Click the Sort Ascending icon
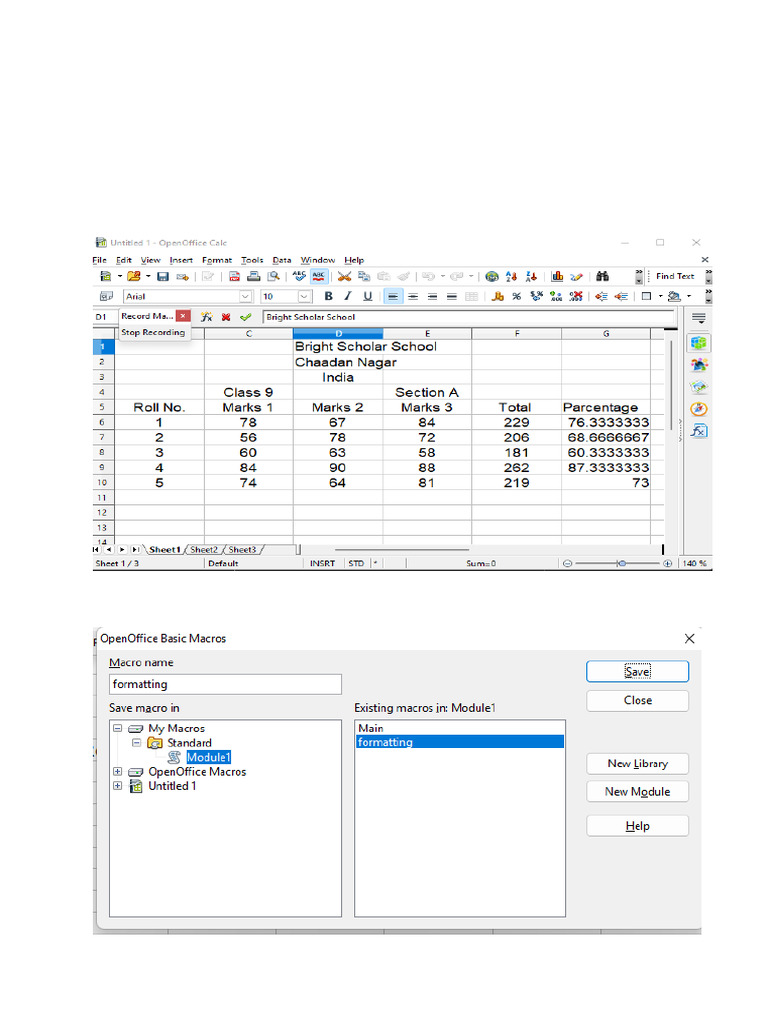Viewport: 768px width, 1024px height. click(x=511, y=276)
